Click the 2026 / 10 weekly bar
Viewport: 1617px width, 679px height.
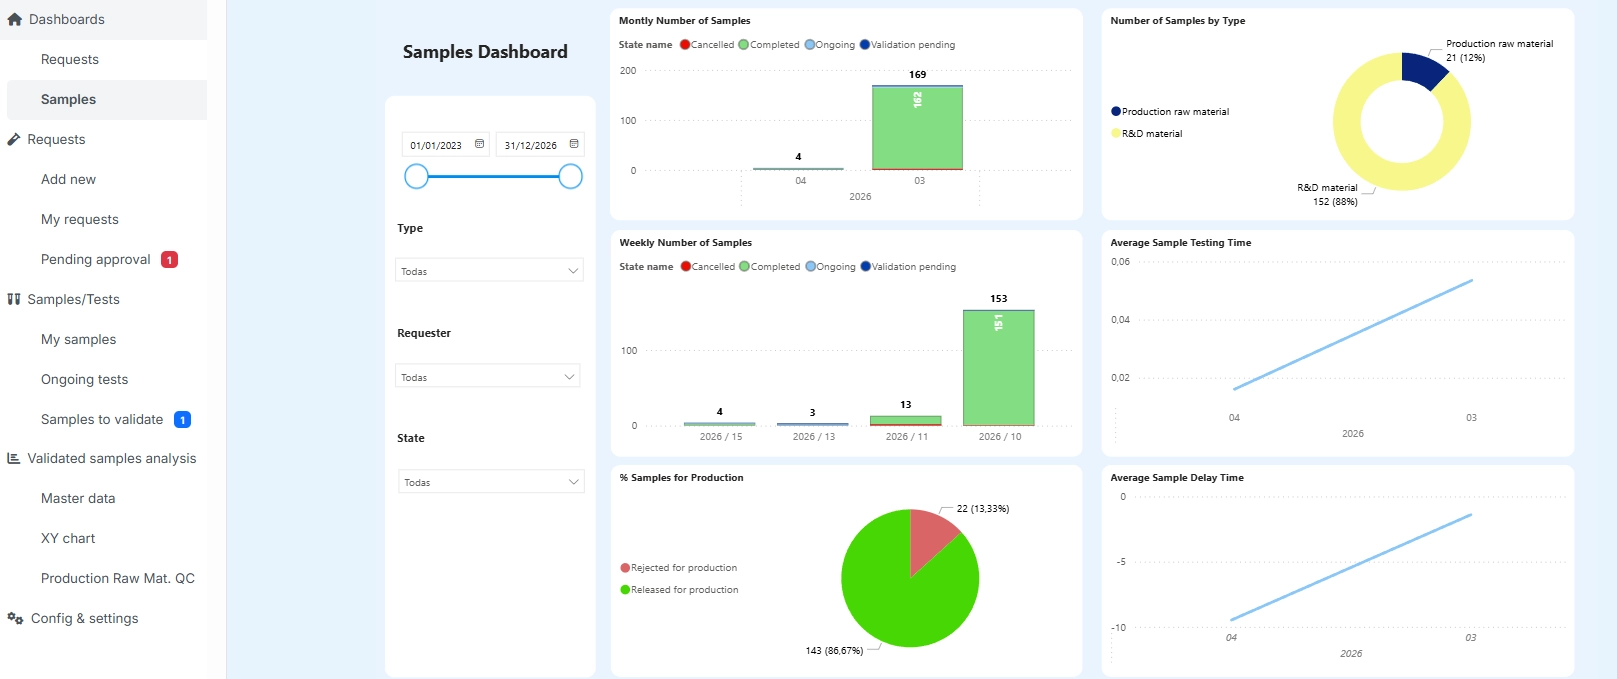pos(999,368)
